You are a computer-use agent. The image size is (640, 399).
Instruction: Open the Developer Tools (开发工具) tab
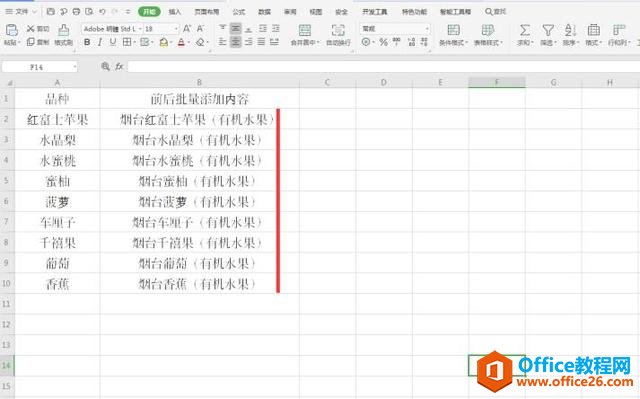[x=375, y=12]
